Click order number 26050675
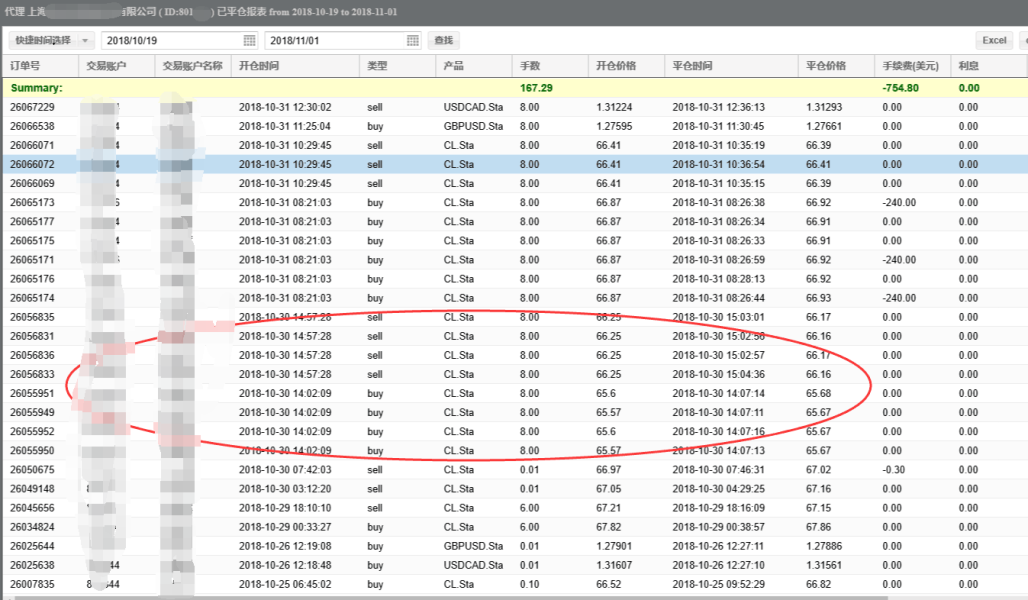 (32, 469)
